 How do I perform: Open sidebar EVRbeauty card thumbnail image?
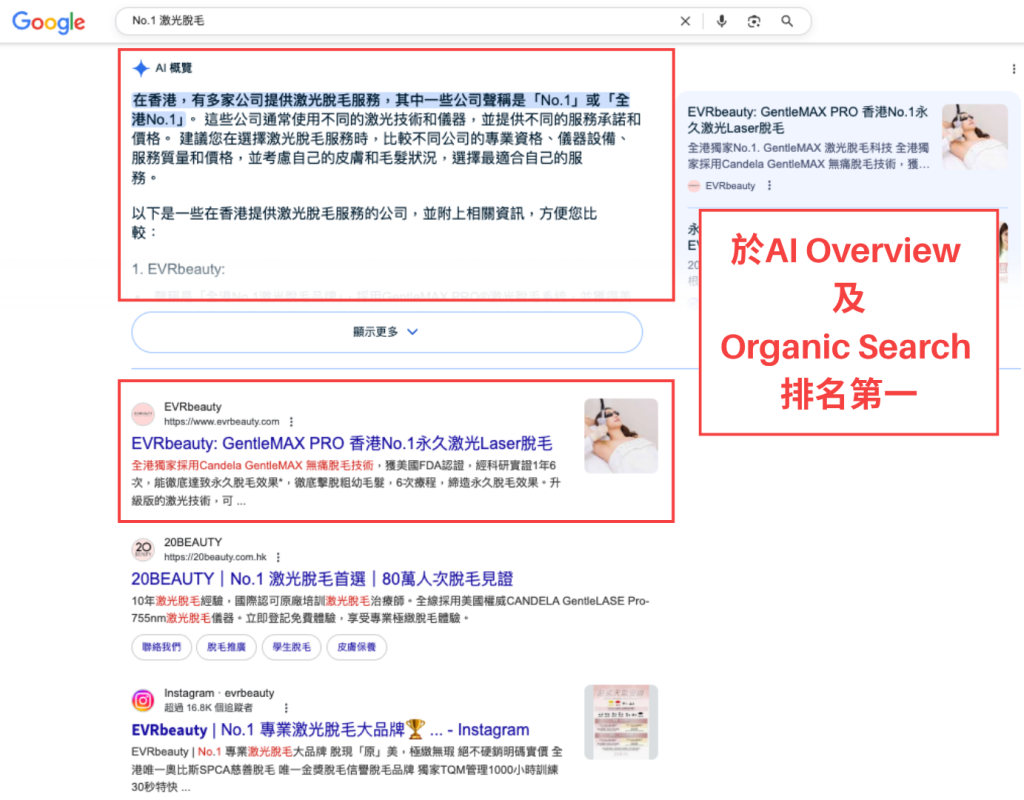(x=974, y=136)
